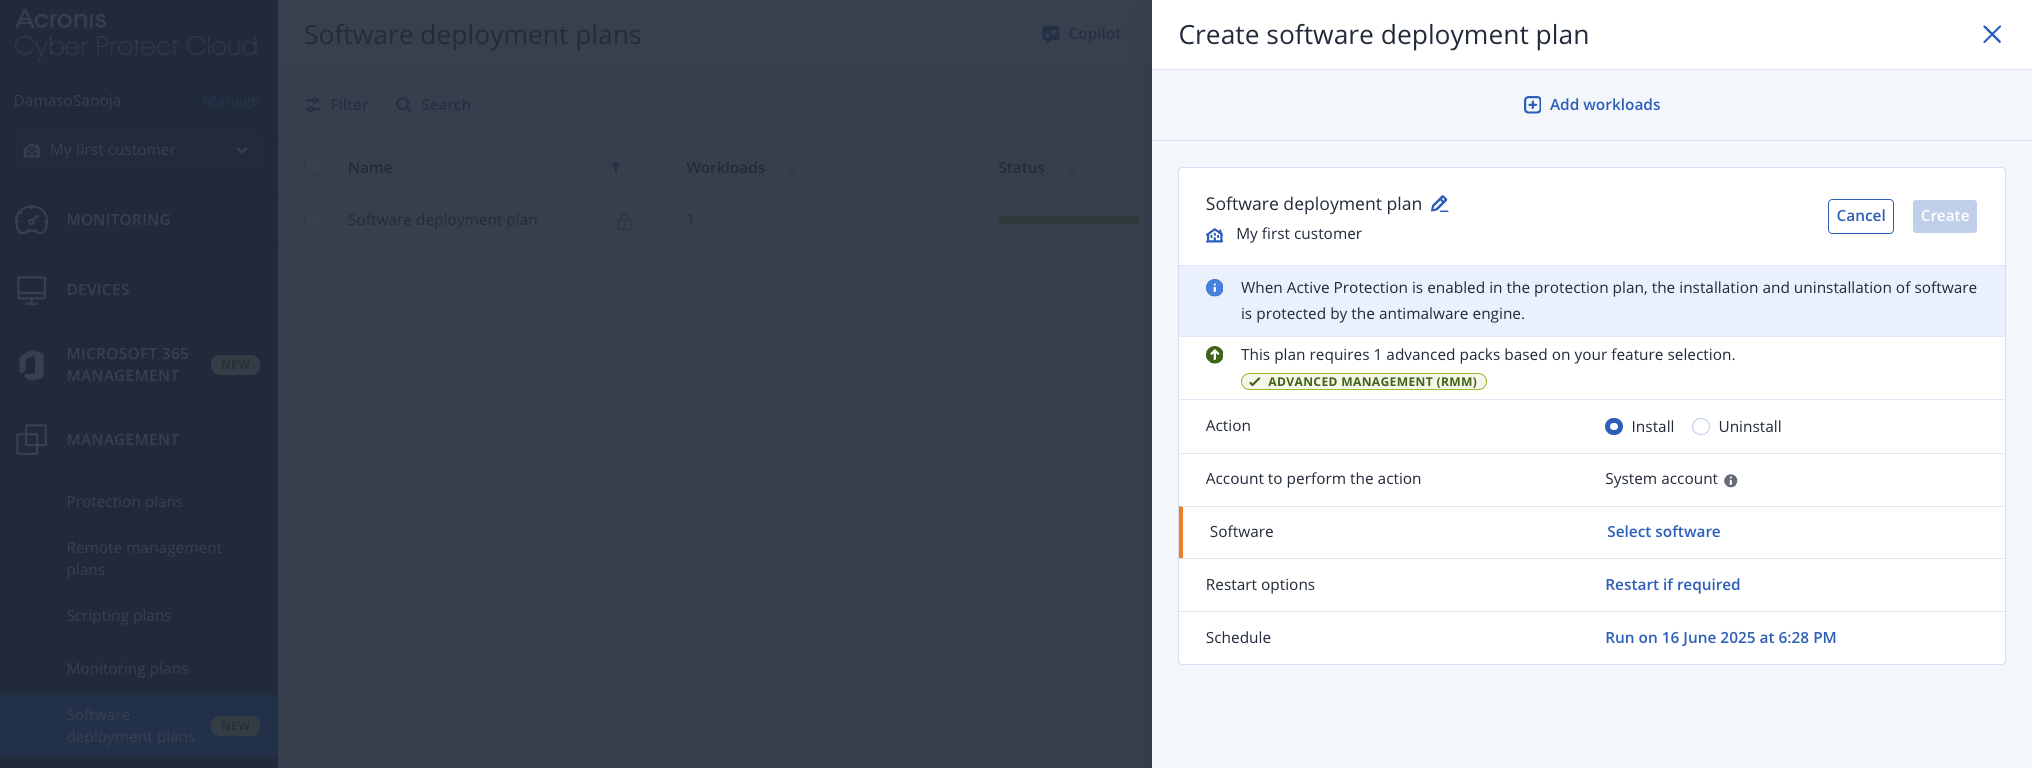Click the Add workloads link text
The height and width of the screenshot is (768, 2032).
(x=1604, y=105)
